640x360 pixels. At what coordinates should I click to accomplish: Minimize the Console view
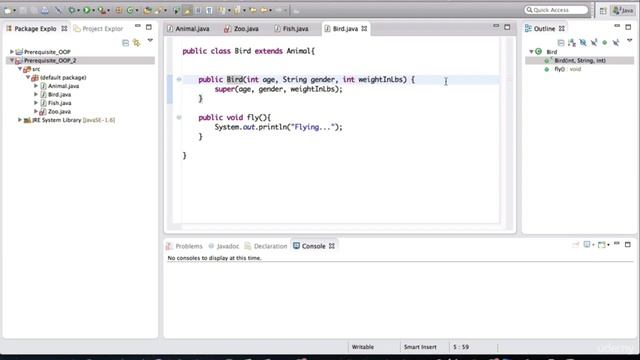[x=617, y=244]
